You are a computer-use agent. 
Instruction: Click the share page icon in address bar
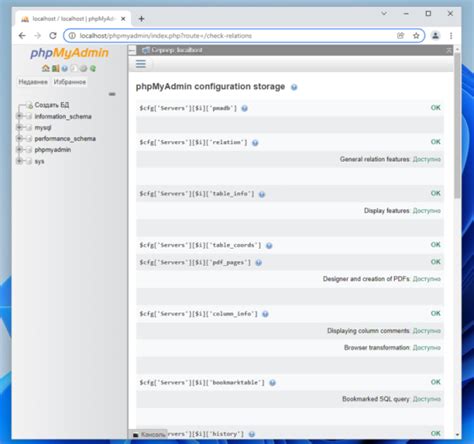tap(400, 36)
